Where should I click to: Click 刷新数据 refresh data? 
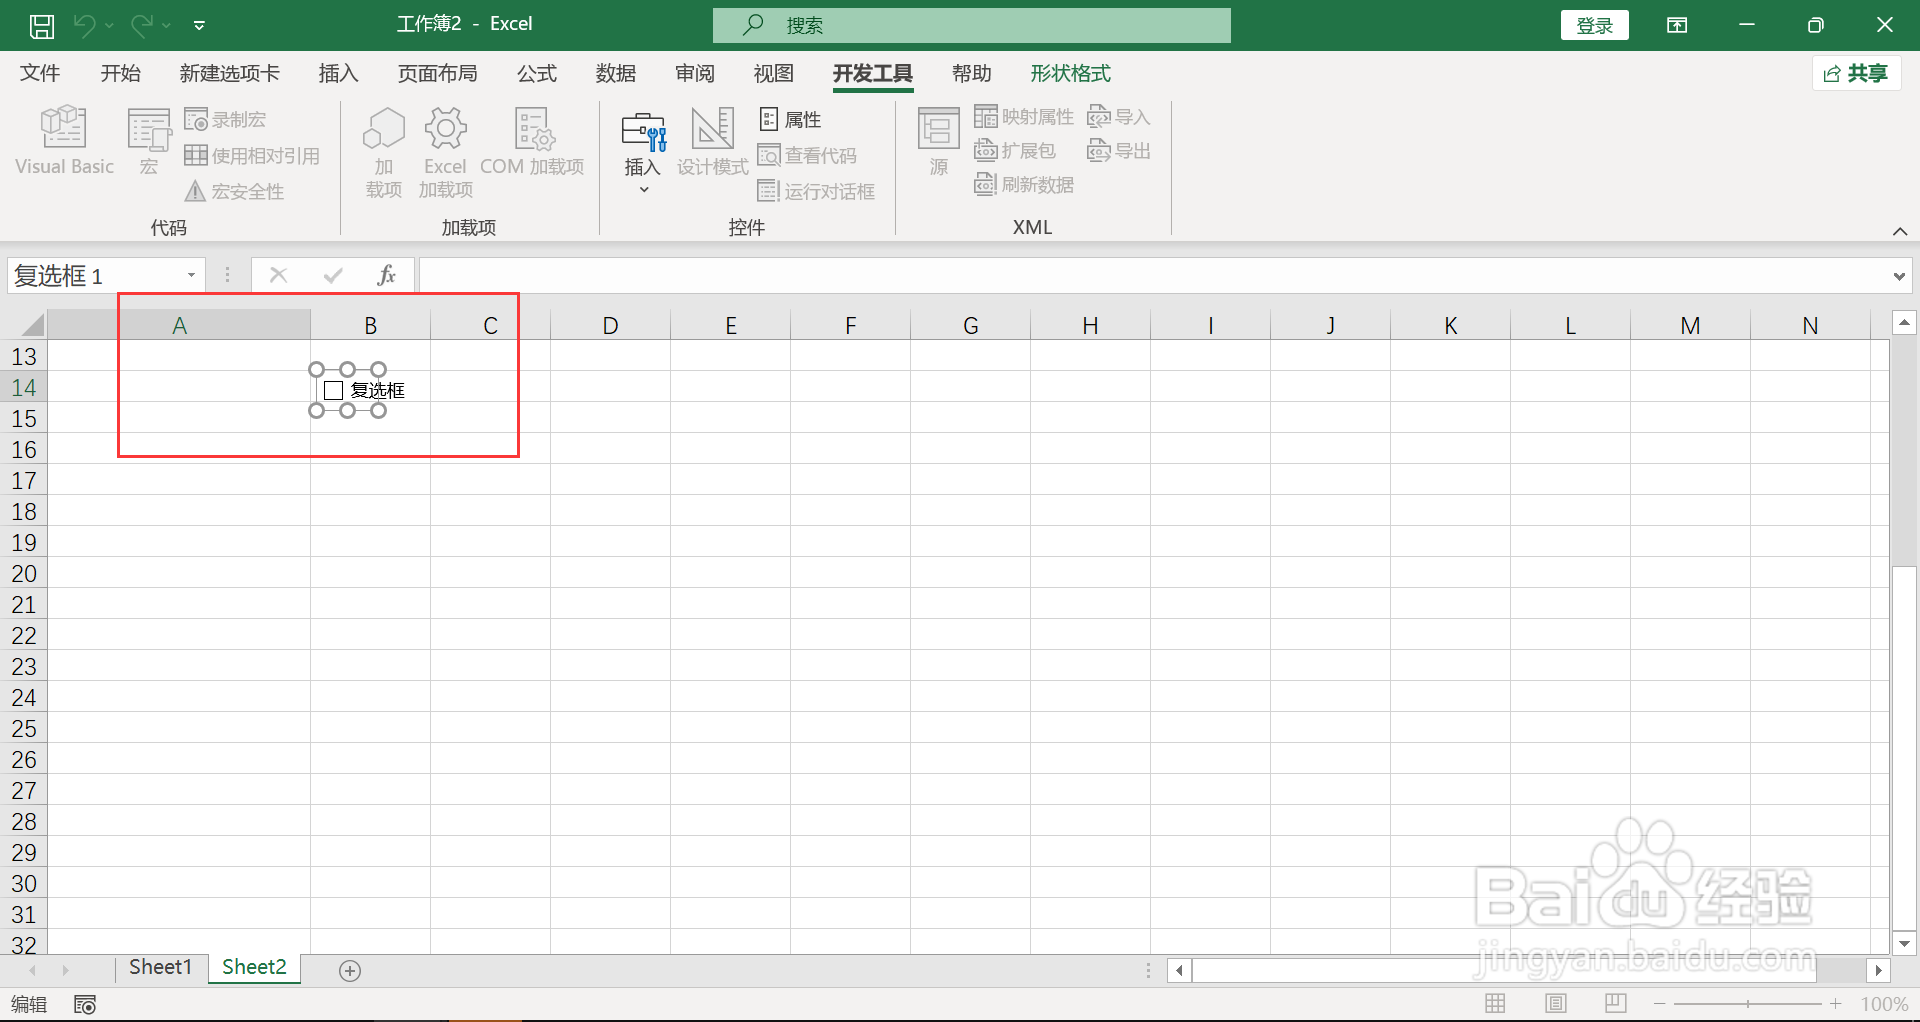tap(1024, 185)
